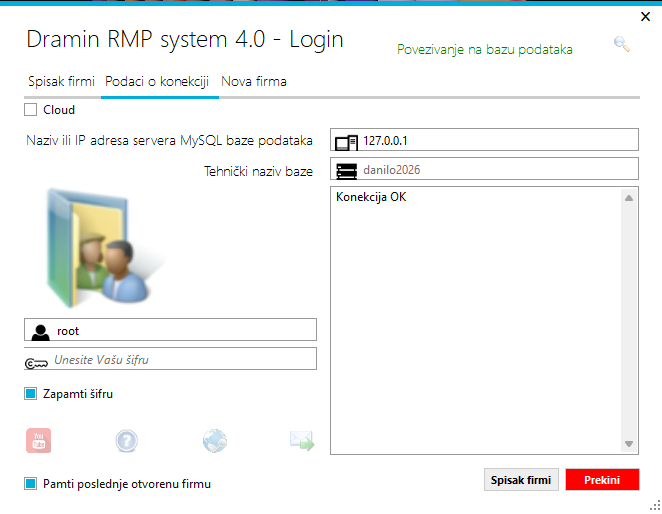Click the window resize grip at corner

[655, 505]
